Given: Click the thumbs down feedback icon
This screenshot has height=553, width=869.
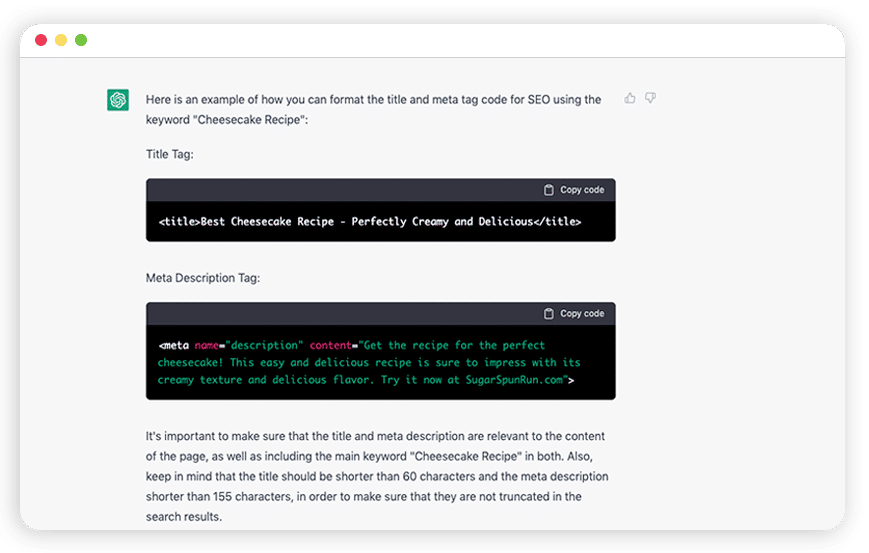Looking at the screenshot, I should click(x=650, y=98).
